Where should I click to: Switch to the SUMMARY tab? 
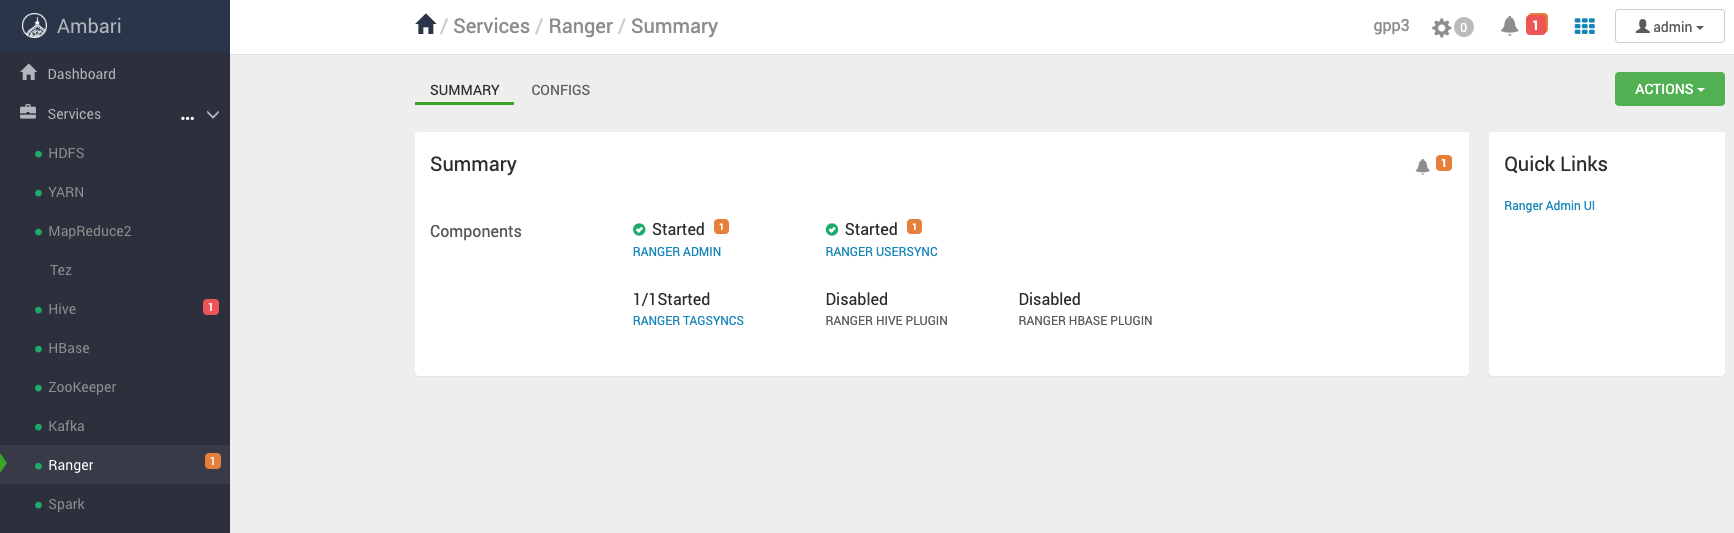[x=465, y=90]
